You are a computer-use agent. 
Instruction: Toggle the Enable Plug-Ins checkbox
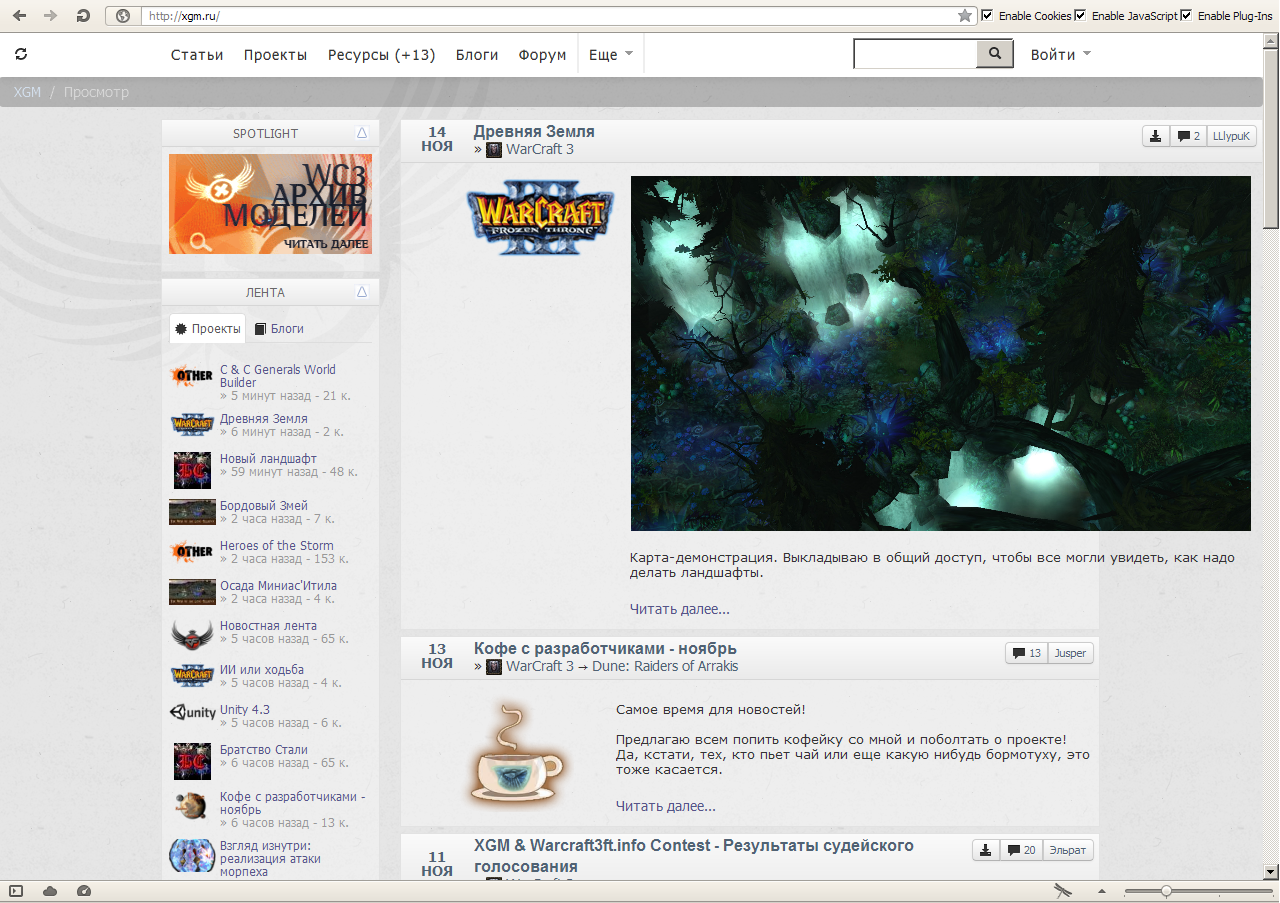[x=1187, y=16]
